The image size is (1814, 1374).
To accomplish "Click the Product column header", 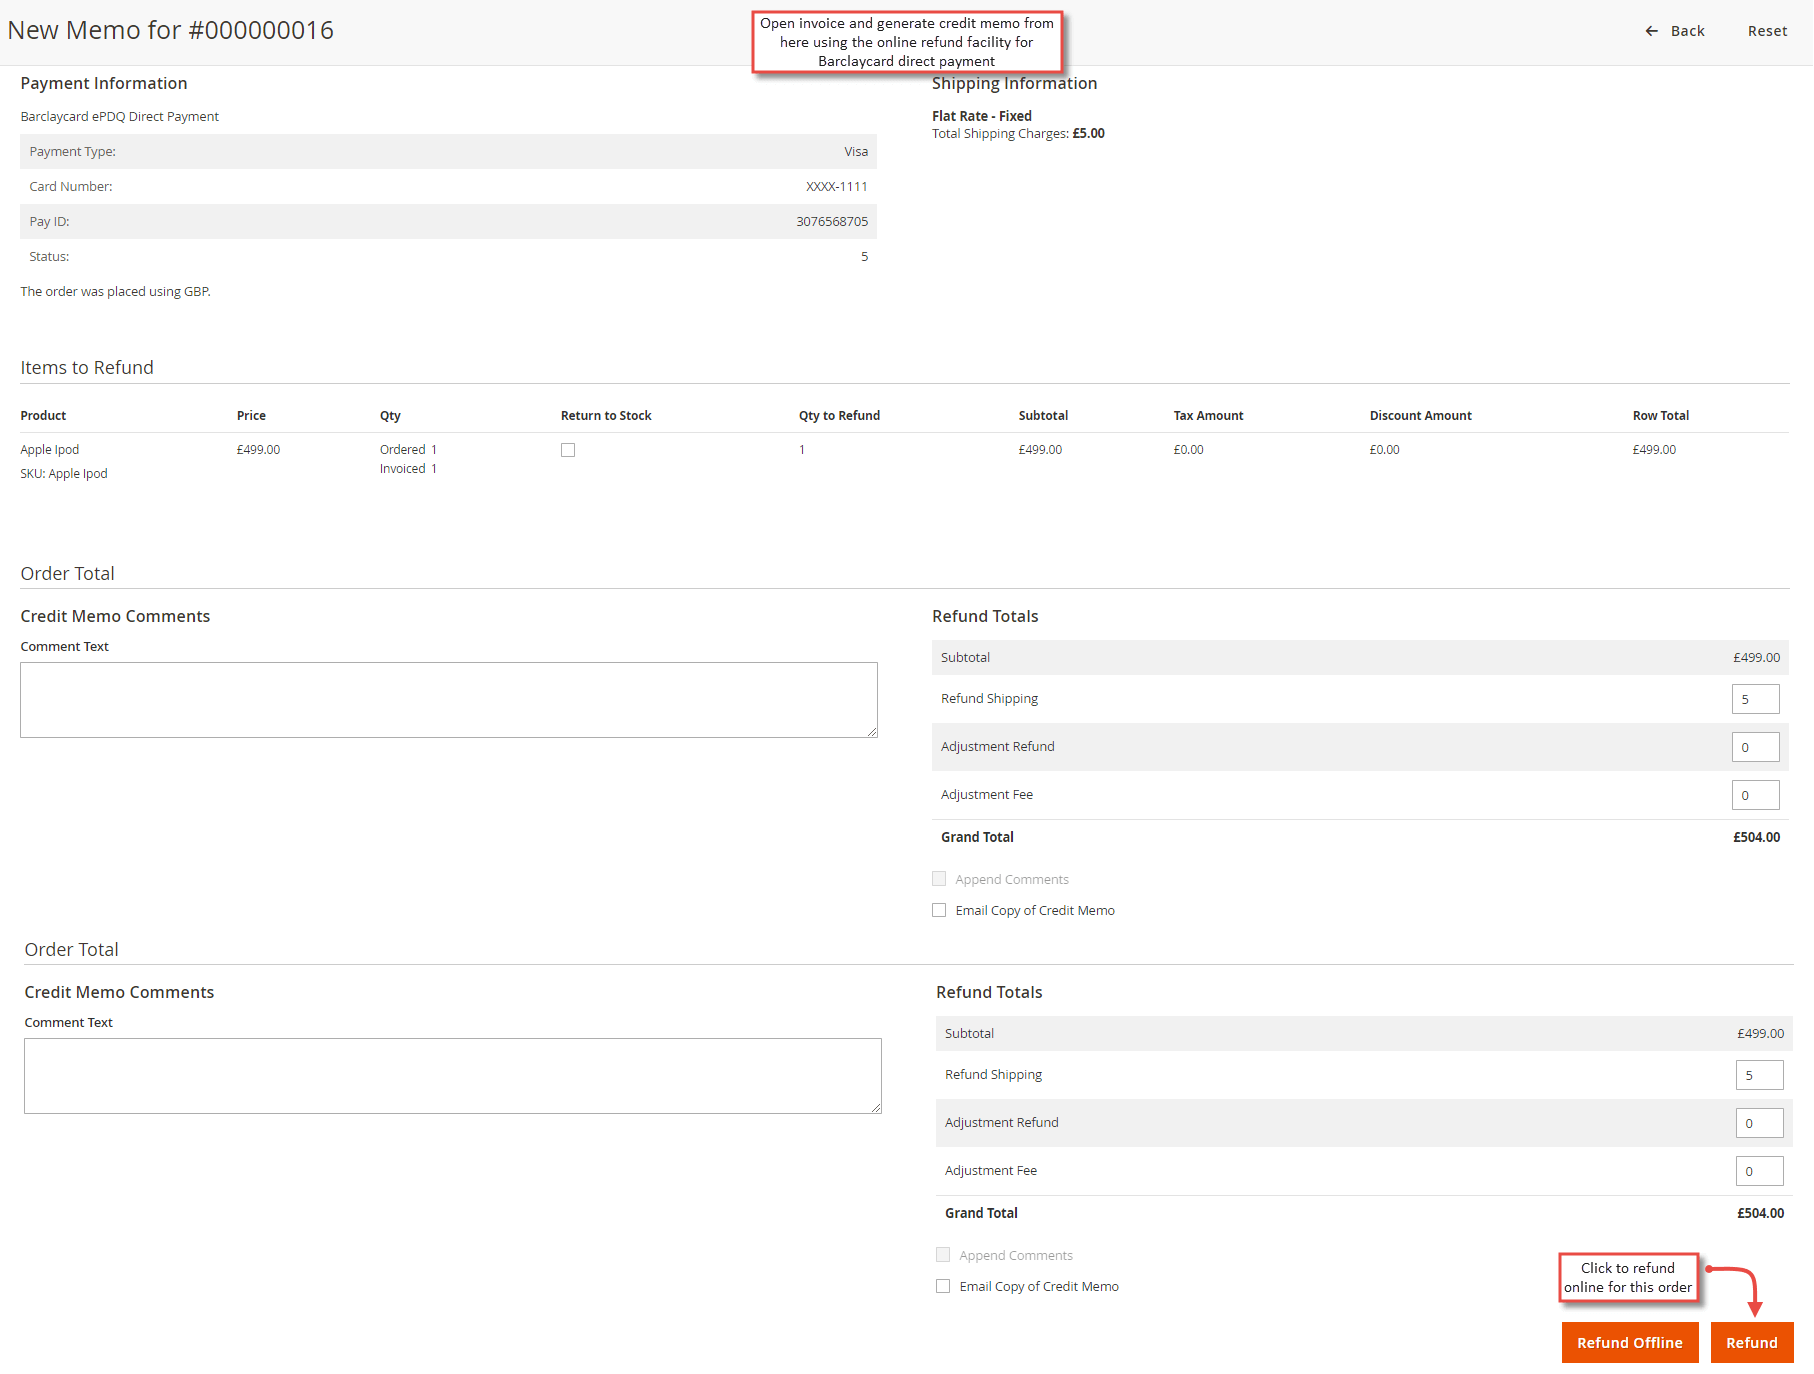I will point(43,416).
